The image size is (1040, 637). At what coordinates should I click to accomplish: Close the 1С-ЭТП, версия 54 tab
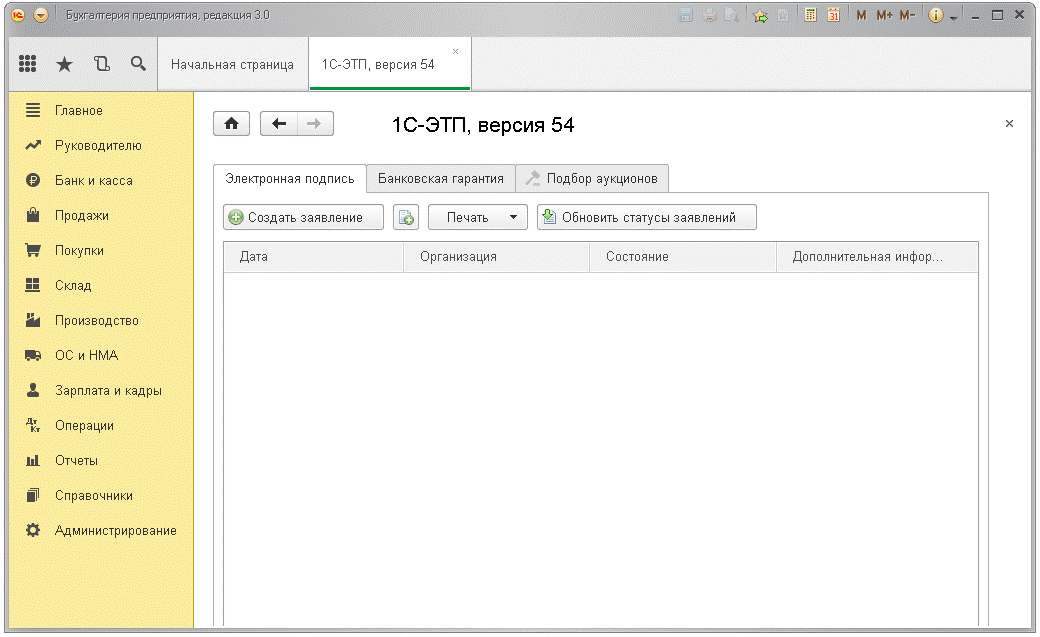coord(455,51)
